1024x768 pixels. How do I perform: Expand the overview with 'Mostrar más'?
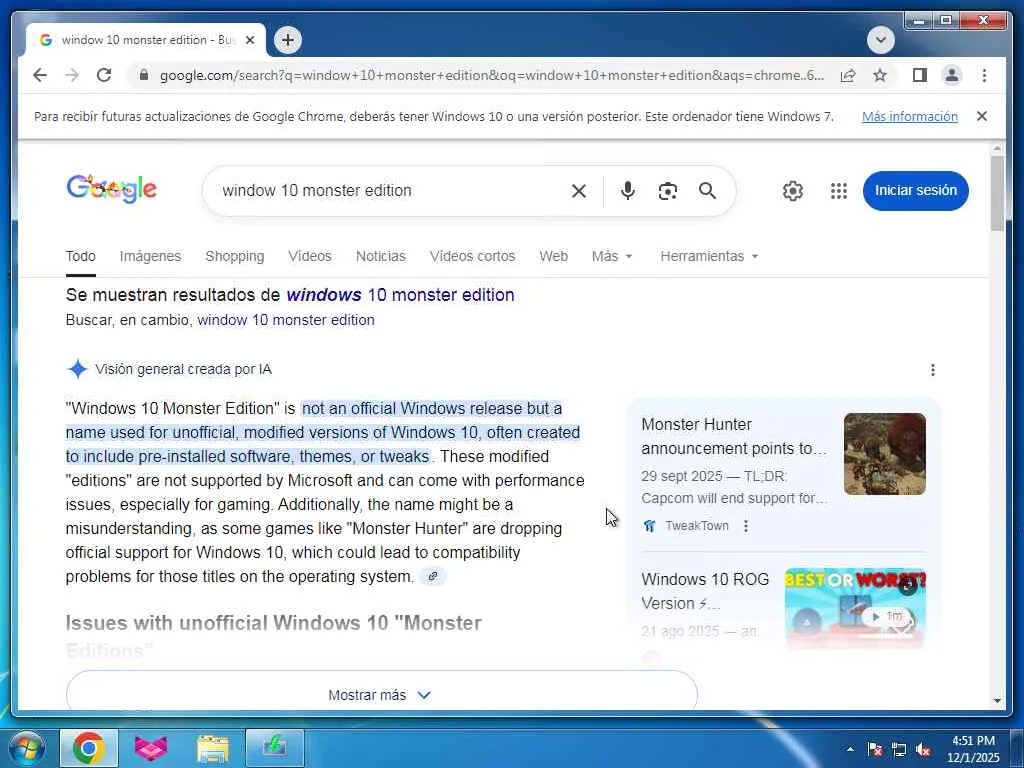(x=381, y=694)
